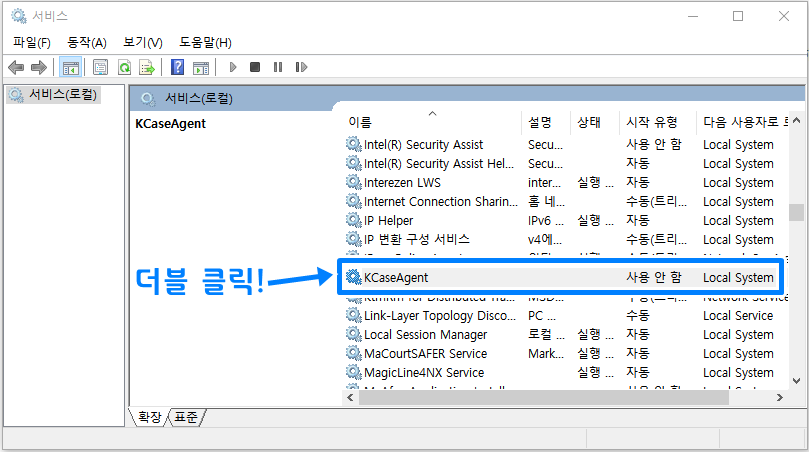Click the Pause Service icon
This screenshot has height=452, width=809.
tap(278, 67)
